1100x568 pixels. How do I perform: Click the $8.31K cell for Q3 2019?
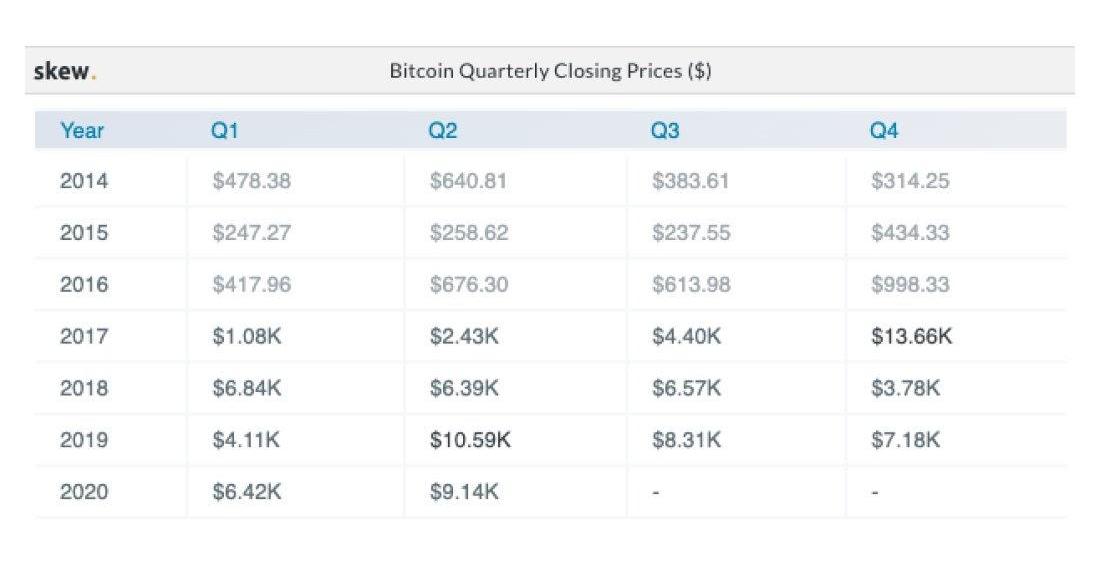click(x=686, y=440)
